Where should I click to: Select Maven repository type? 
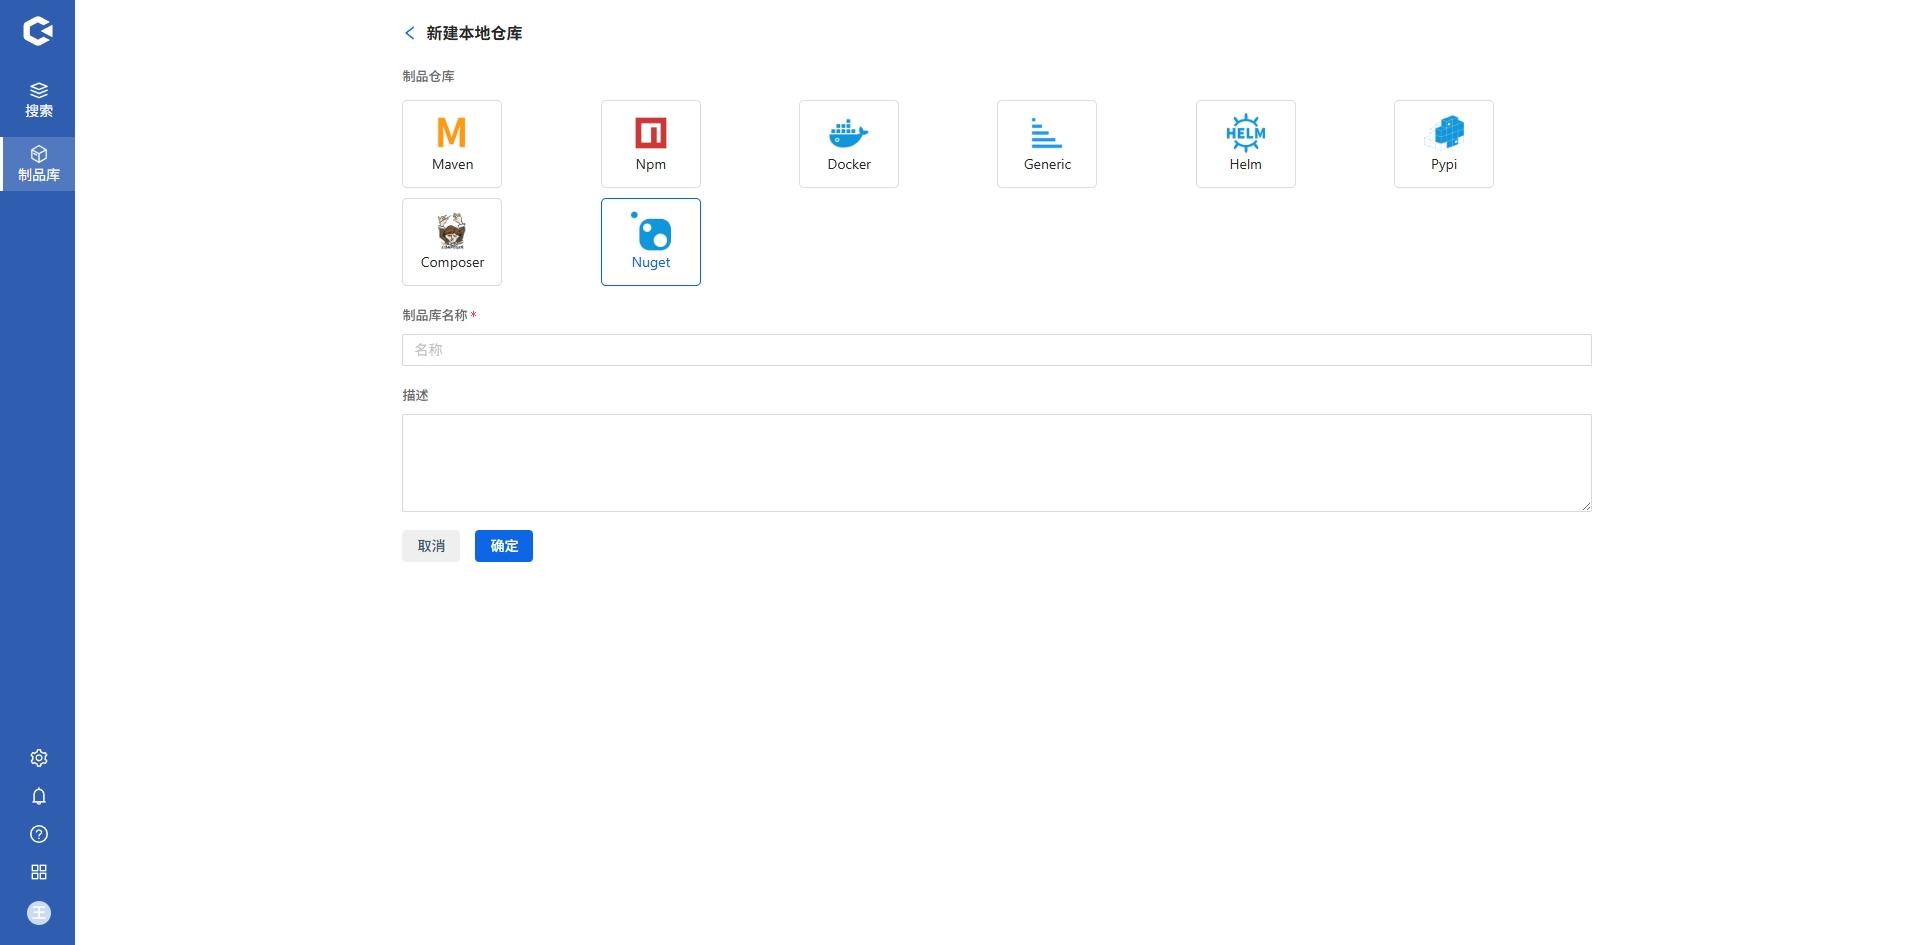click(452, 144)
